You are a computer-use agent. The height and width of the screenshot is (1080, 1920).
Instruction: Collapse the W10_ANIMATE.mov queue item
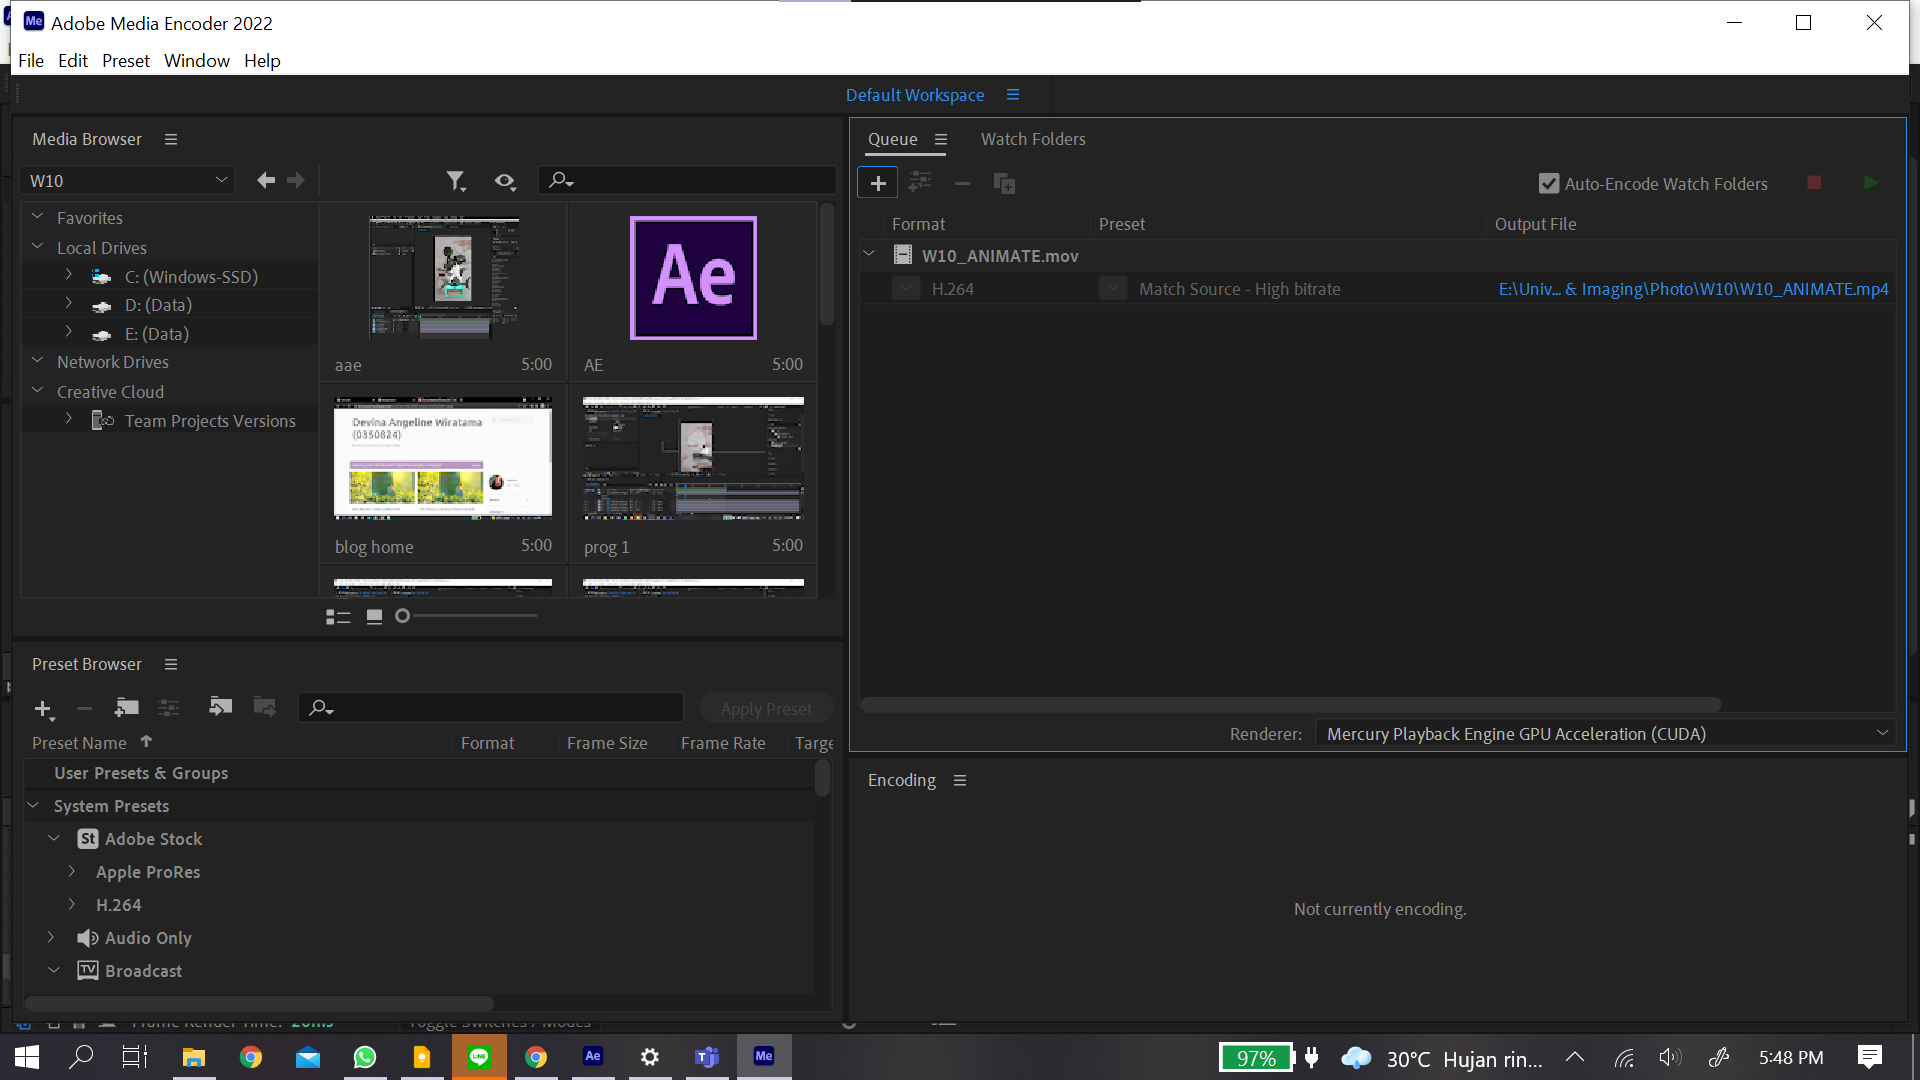coord(869,255)
